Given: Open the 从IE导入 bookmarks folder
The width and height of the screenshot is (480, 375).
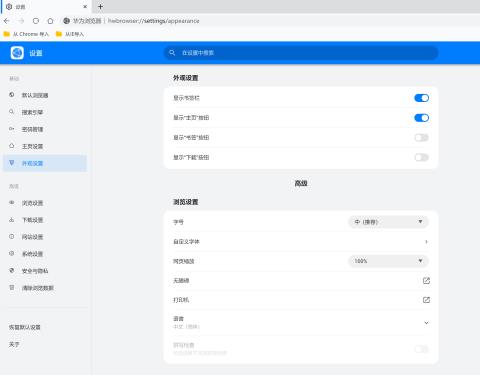Looking at the screenshot, I should (x=70, y=34).
